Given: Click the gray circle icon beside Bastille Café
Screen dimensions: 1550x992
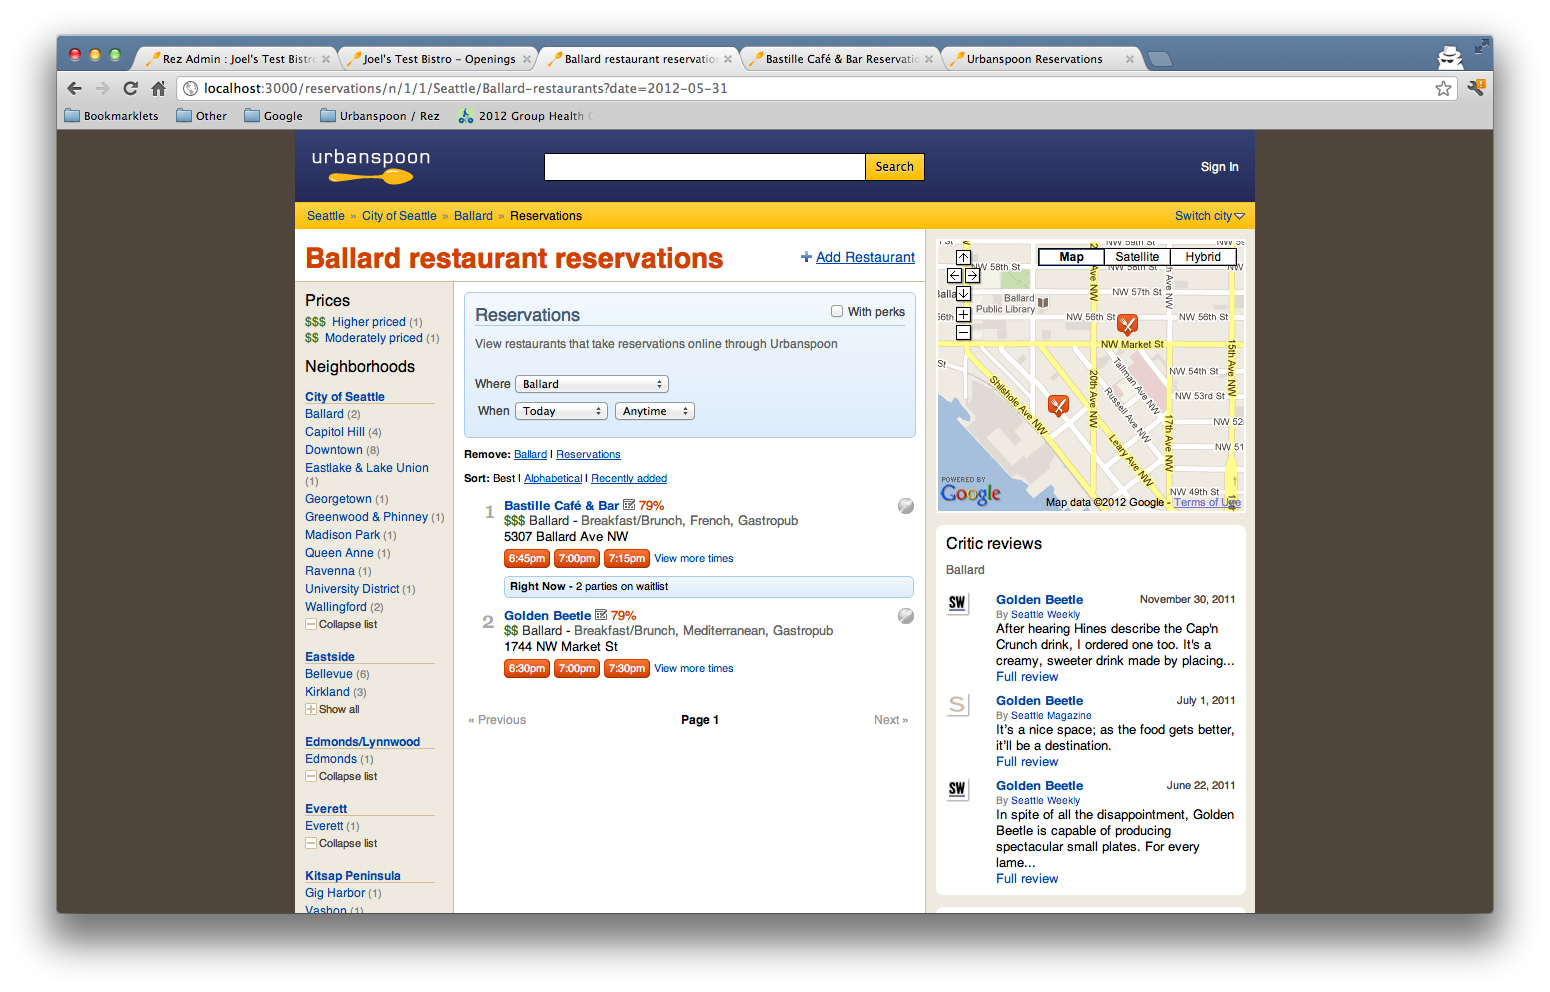Looking at the screenshot, I should (906, 506).
